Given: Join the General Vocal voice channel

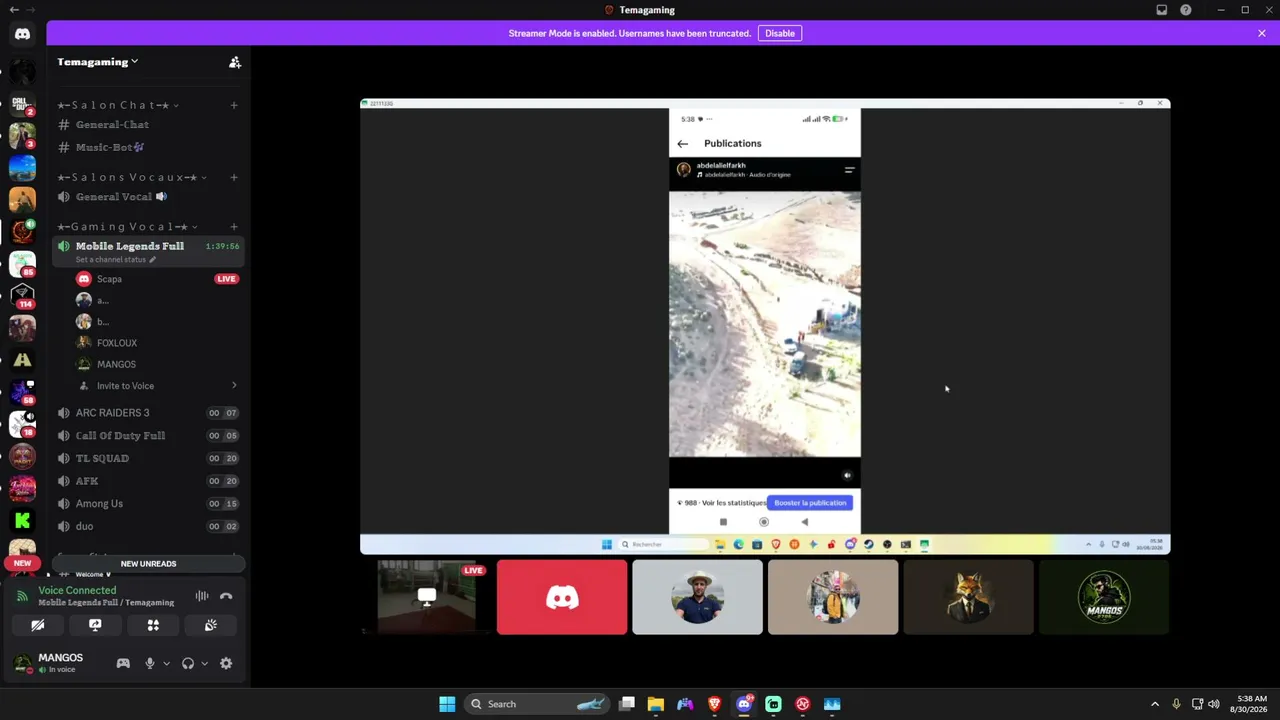Looking at the screenshot, I should 148,197.
